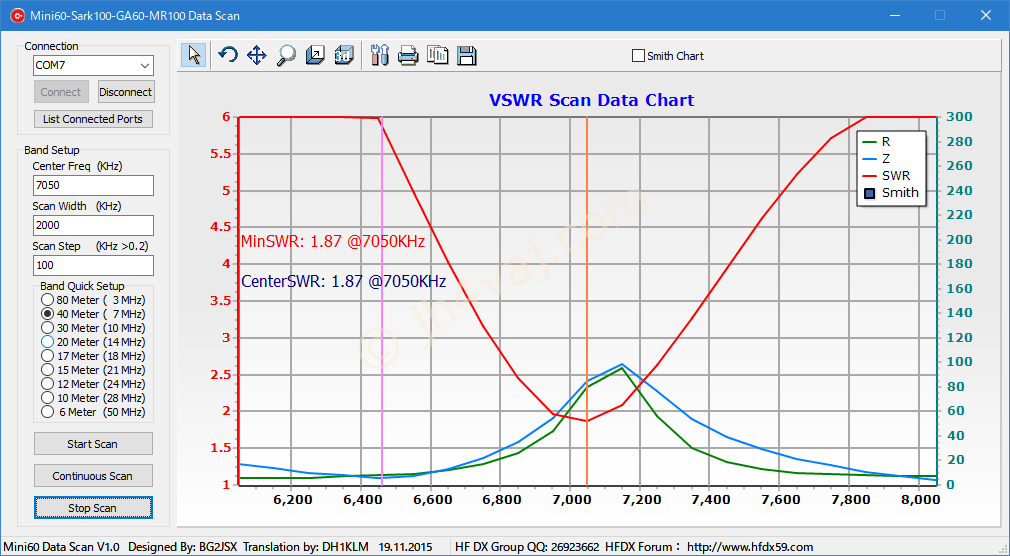Image resolution: width=1010 pixels, height=556 pixels.
Task: Copy the chart using copy icon
Action: pos(438,55)
